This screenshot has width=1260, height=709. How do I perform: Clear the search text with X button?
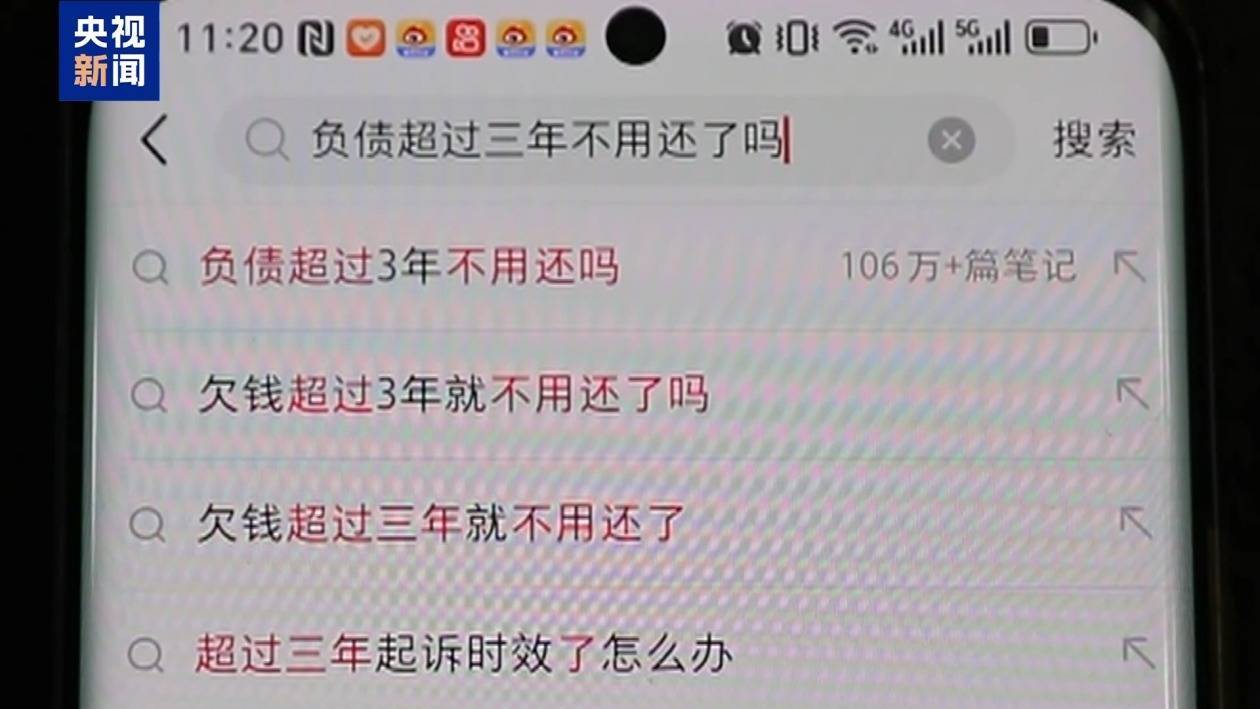click(951, 141)
